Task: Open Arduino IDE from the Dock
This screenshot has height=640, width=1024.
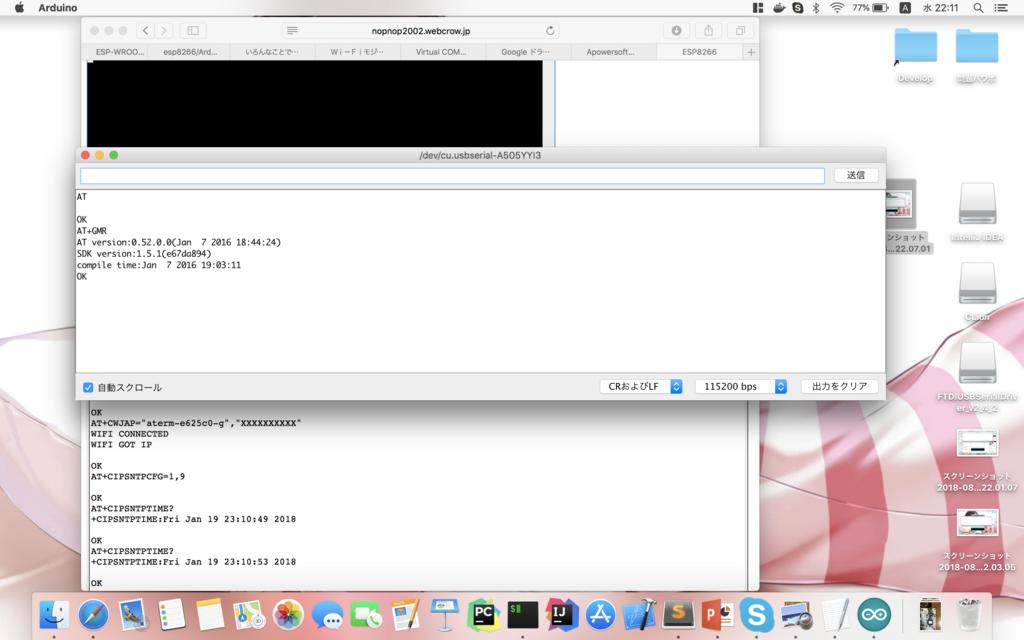Action: 874,615
